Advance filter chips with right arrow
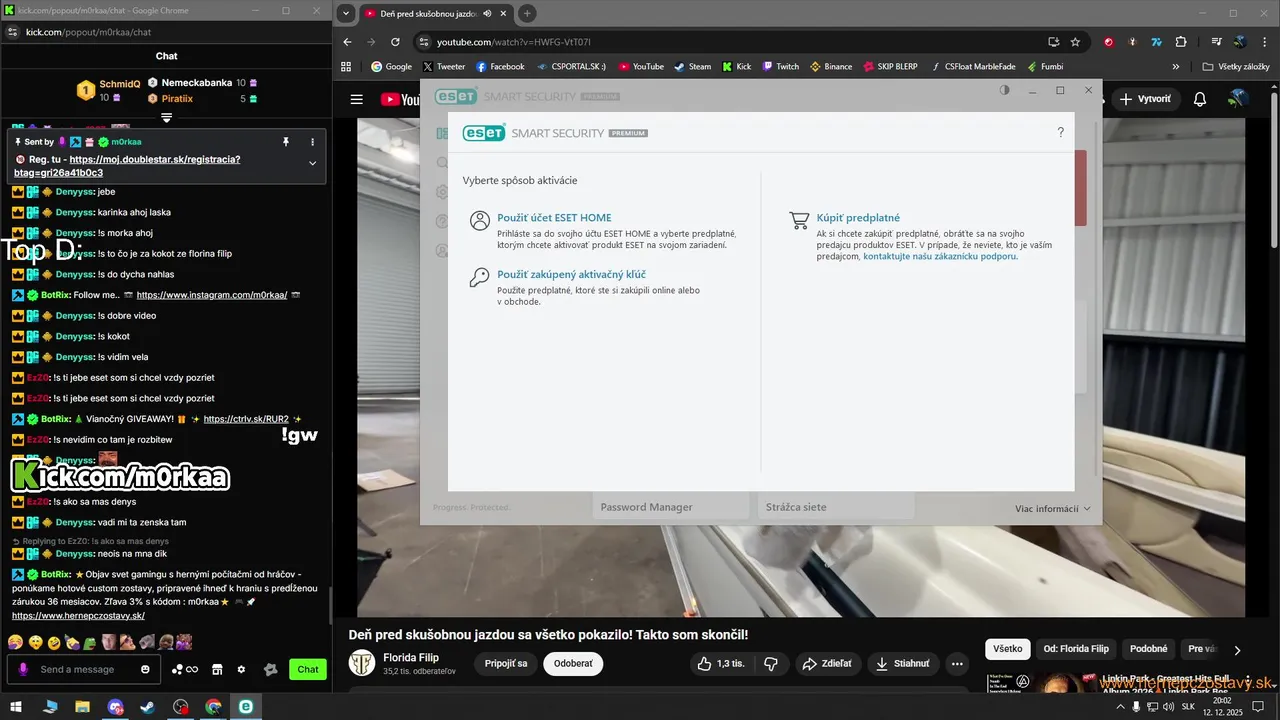 tap(1237, 650)
